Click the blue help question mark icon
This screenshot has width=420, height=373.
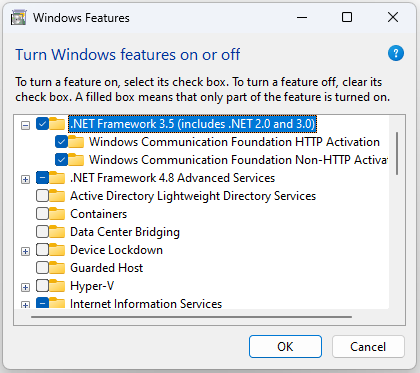(396, 53)
